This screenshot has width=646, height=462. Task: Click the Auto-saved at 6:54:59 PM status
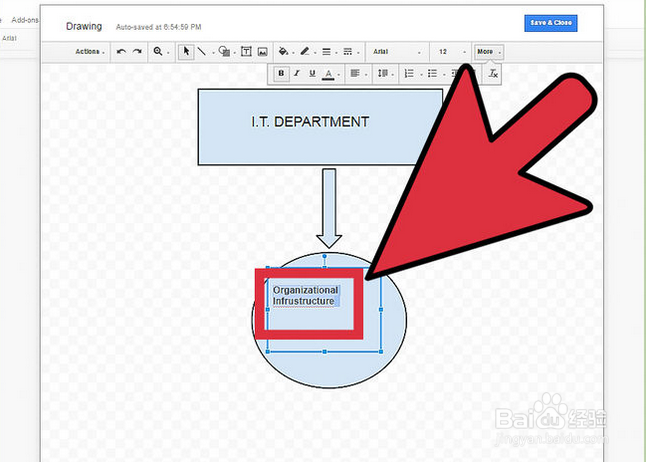pos(159,27)
